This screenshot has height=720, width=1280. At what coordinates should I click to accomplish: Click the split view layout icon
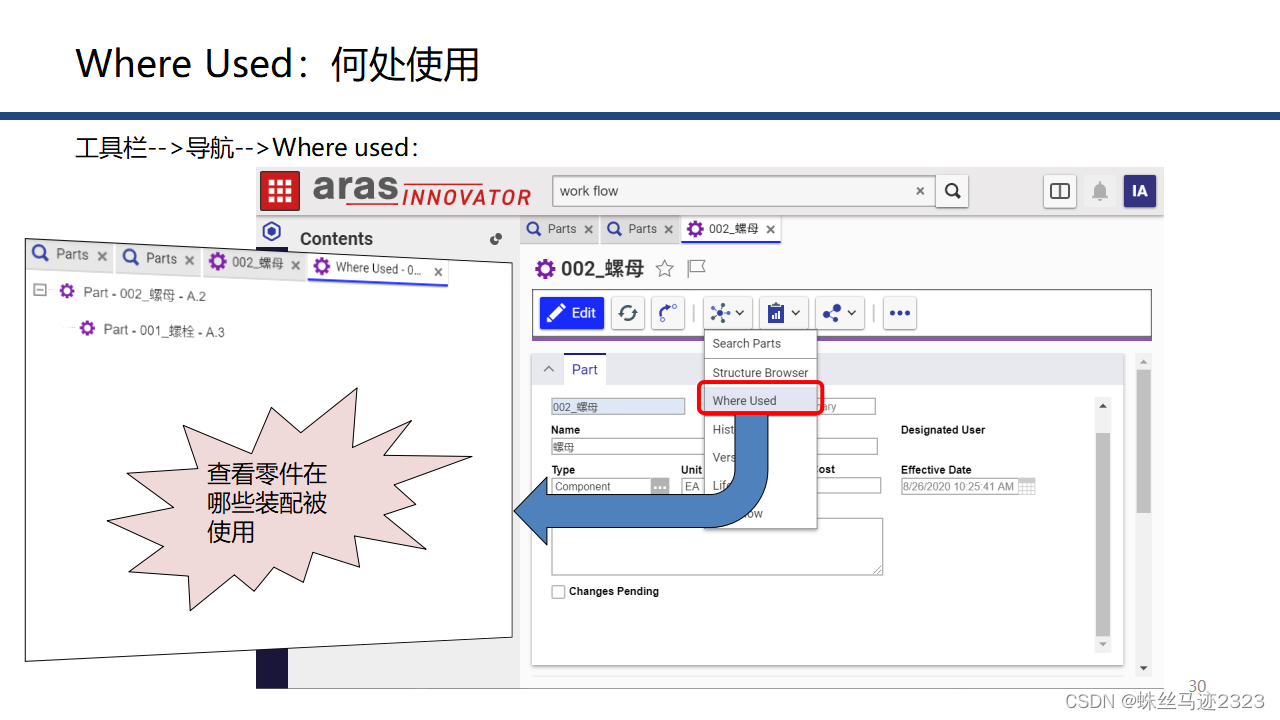point(1059,191)
